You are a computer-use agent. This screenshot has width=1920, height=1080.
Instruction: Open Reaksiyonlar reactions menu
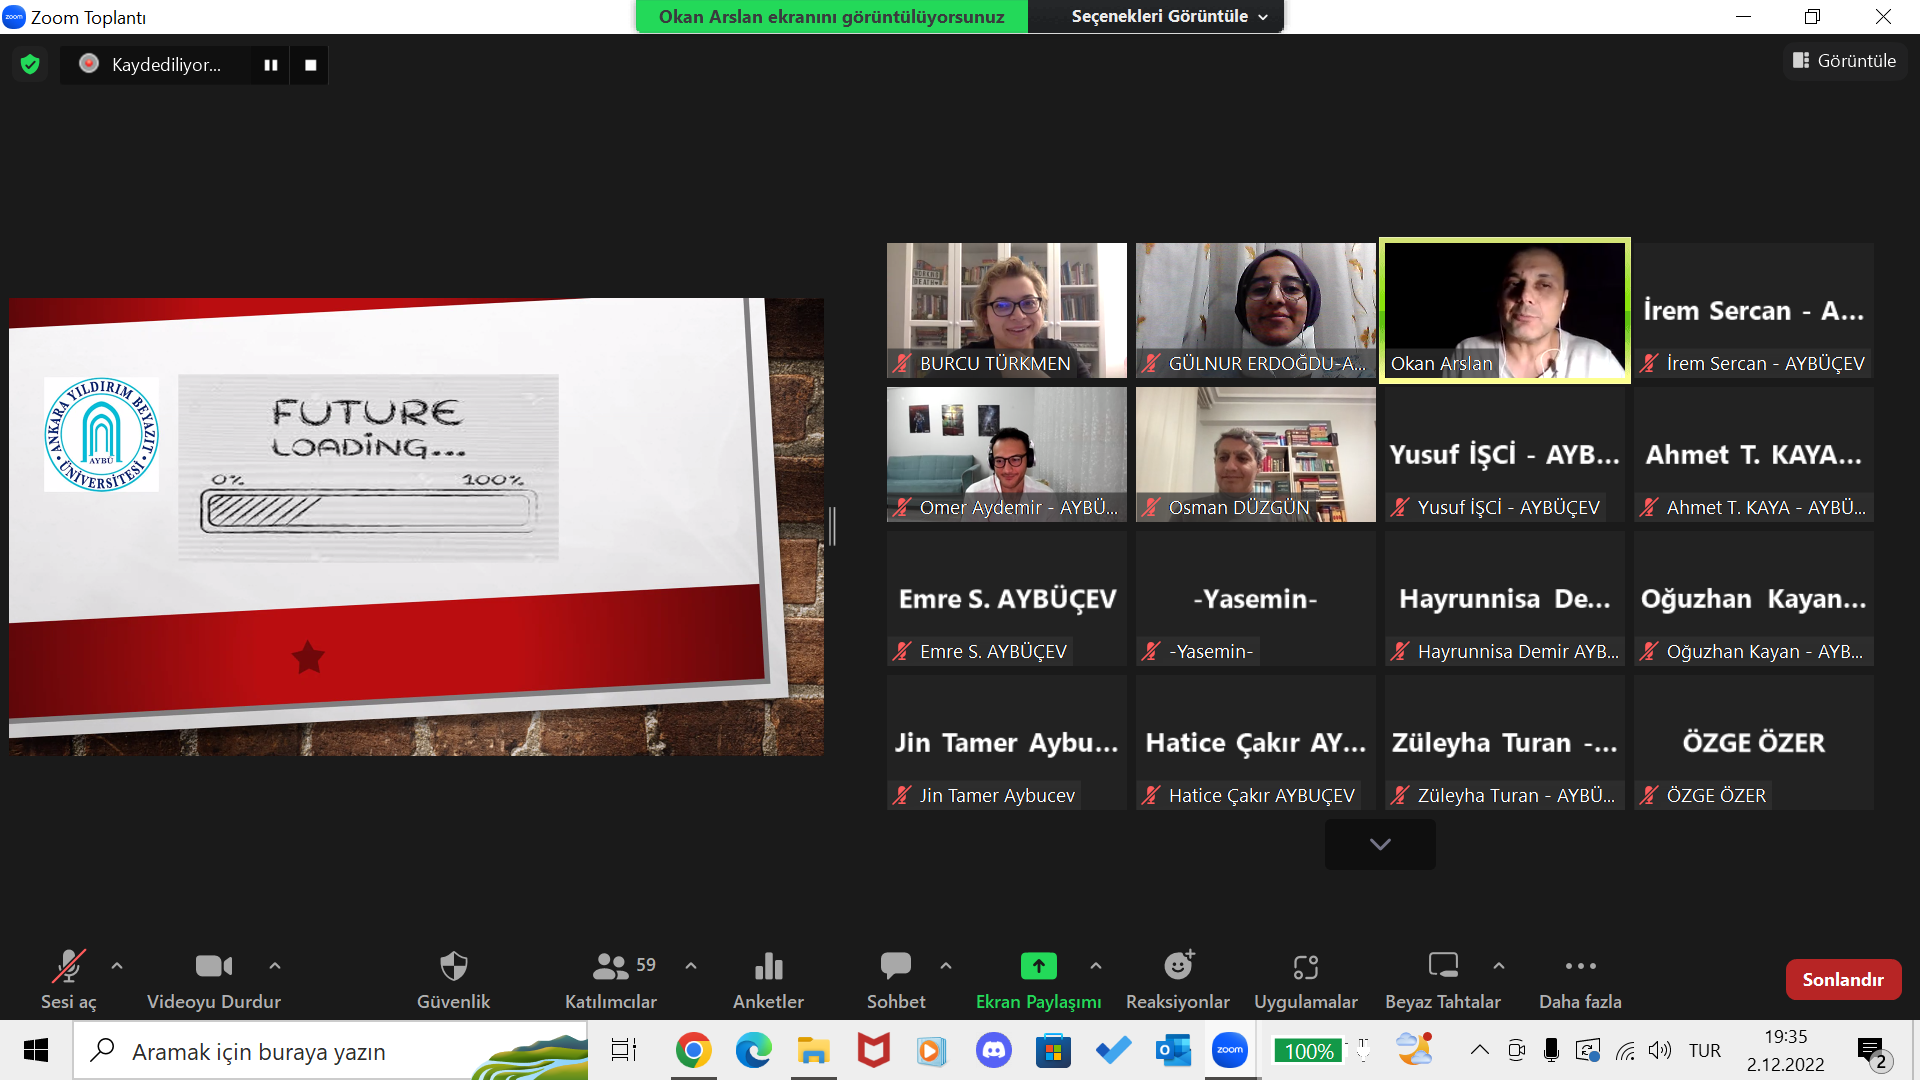click(x=1177, y=967)
